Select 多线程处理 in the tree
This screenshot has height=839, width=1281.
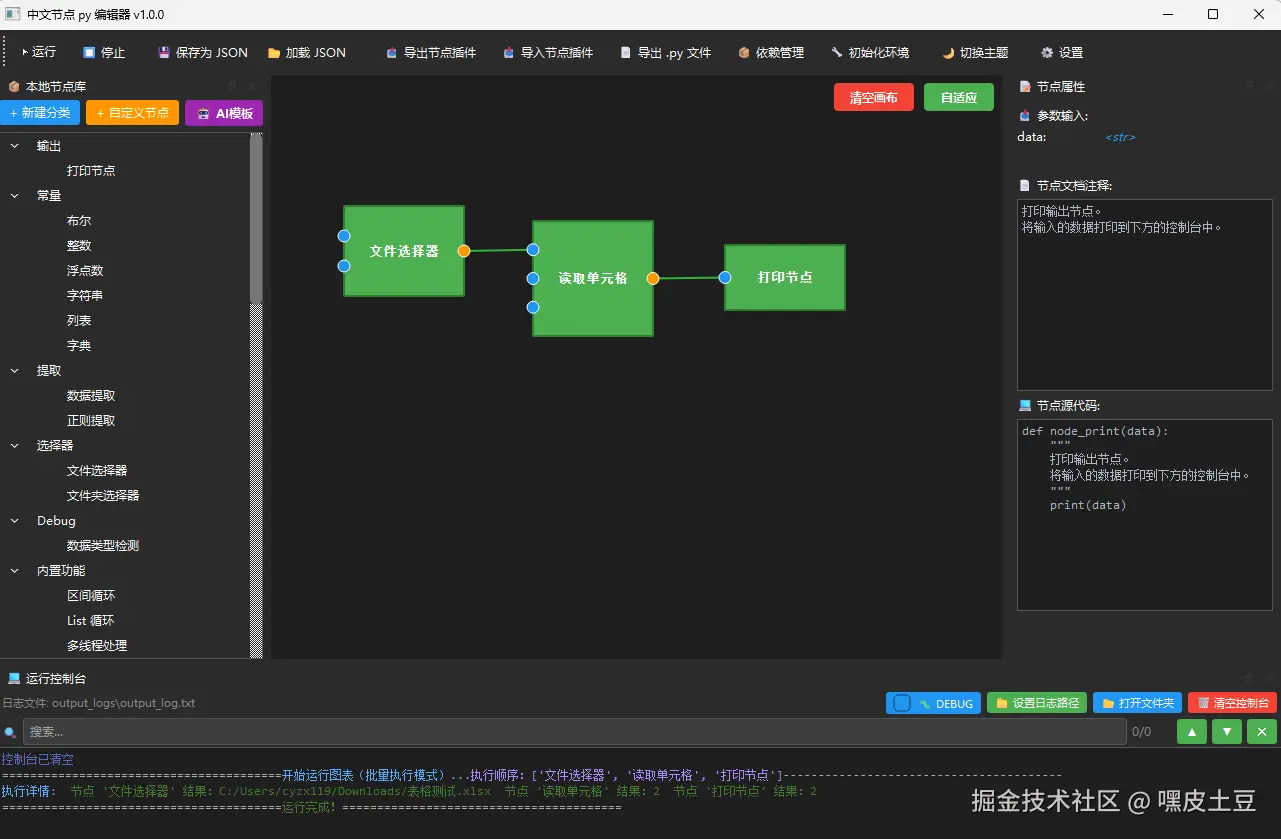point(97,646)
